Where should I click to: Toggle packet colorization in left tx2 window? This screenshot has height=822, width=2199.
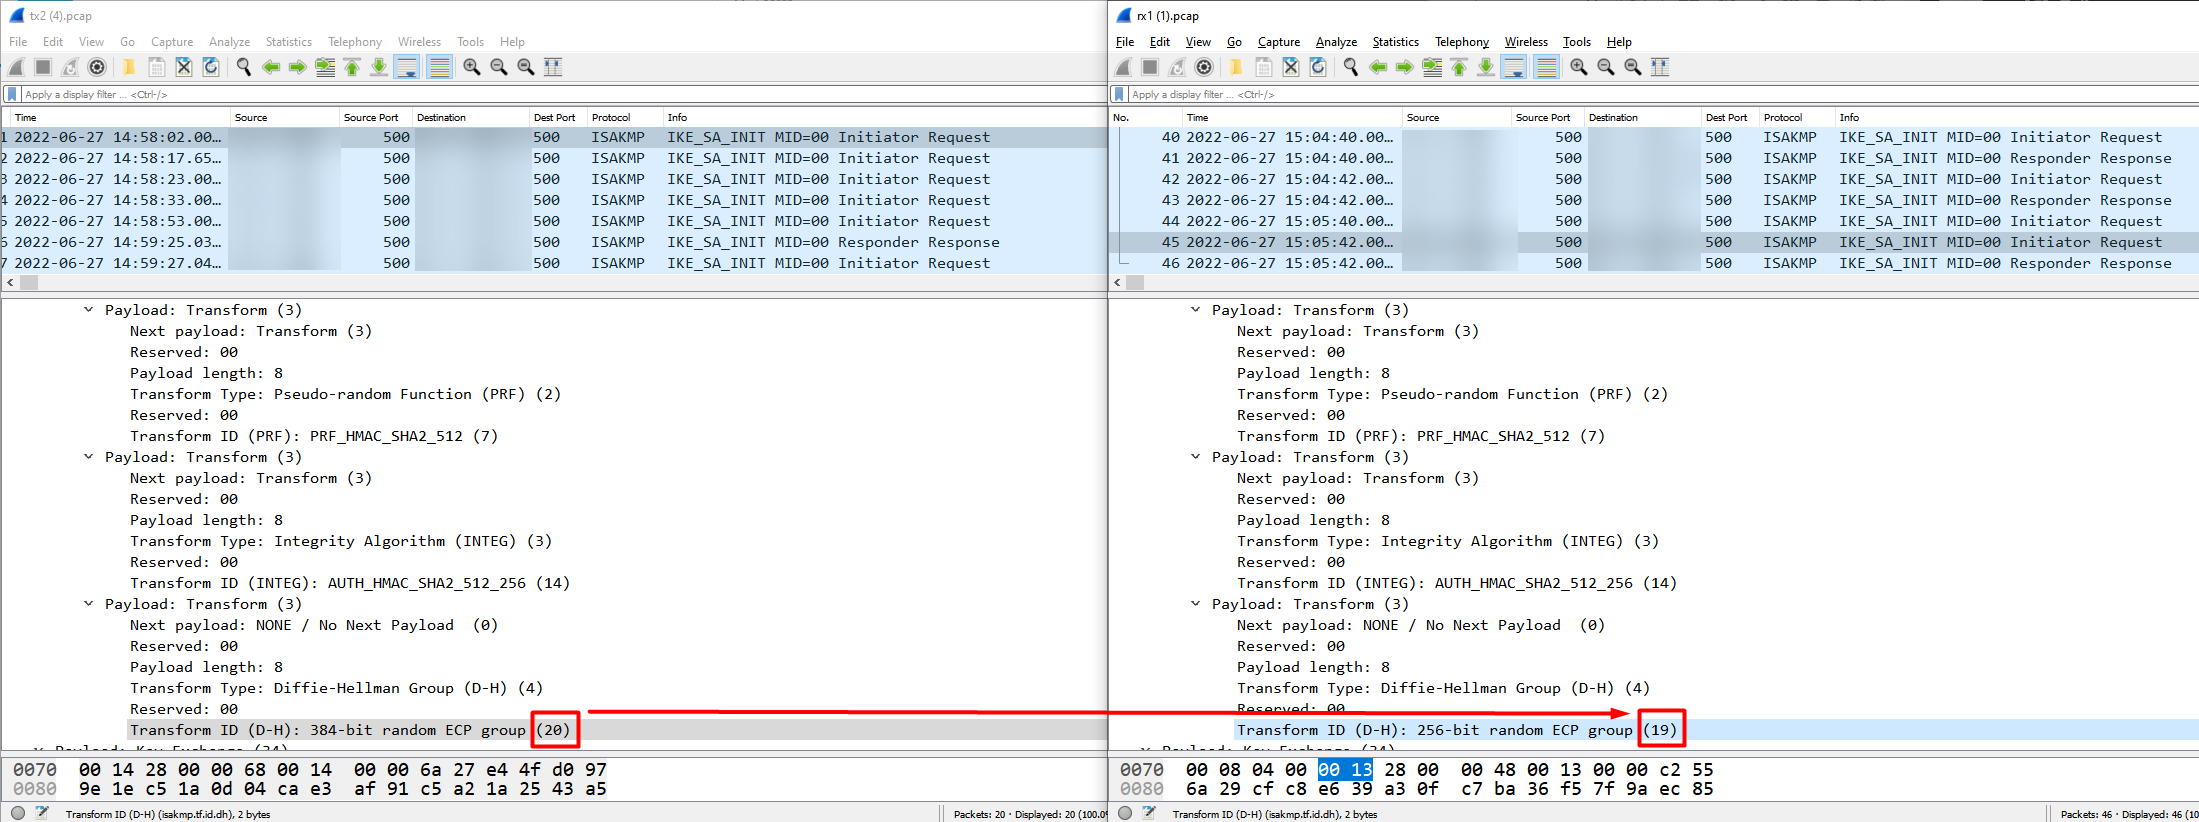pyautogui.click(x=439, y=67)
